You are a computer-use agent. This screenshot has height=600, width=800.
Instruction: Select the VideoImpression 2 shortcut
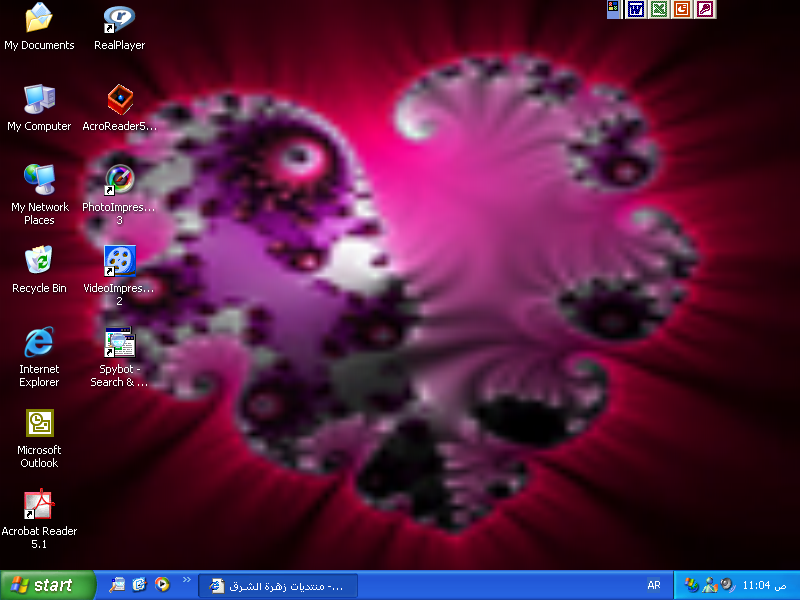point(119,261)
